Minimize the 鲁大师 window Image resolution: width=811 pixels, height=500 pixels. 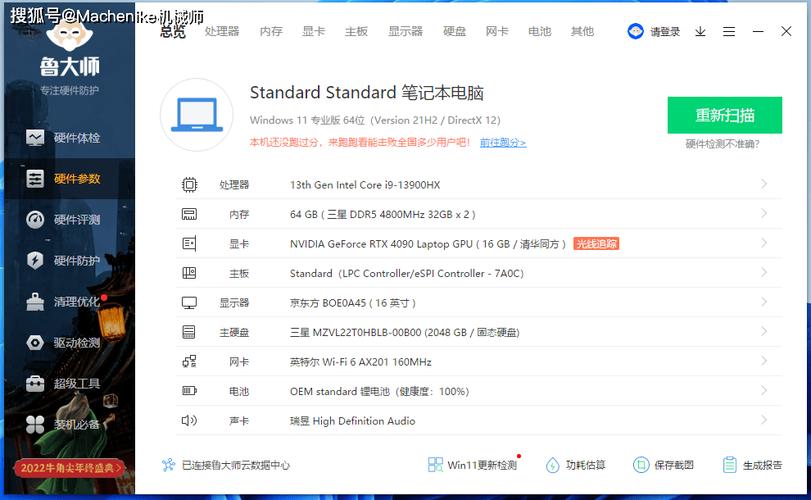[758, 32]
